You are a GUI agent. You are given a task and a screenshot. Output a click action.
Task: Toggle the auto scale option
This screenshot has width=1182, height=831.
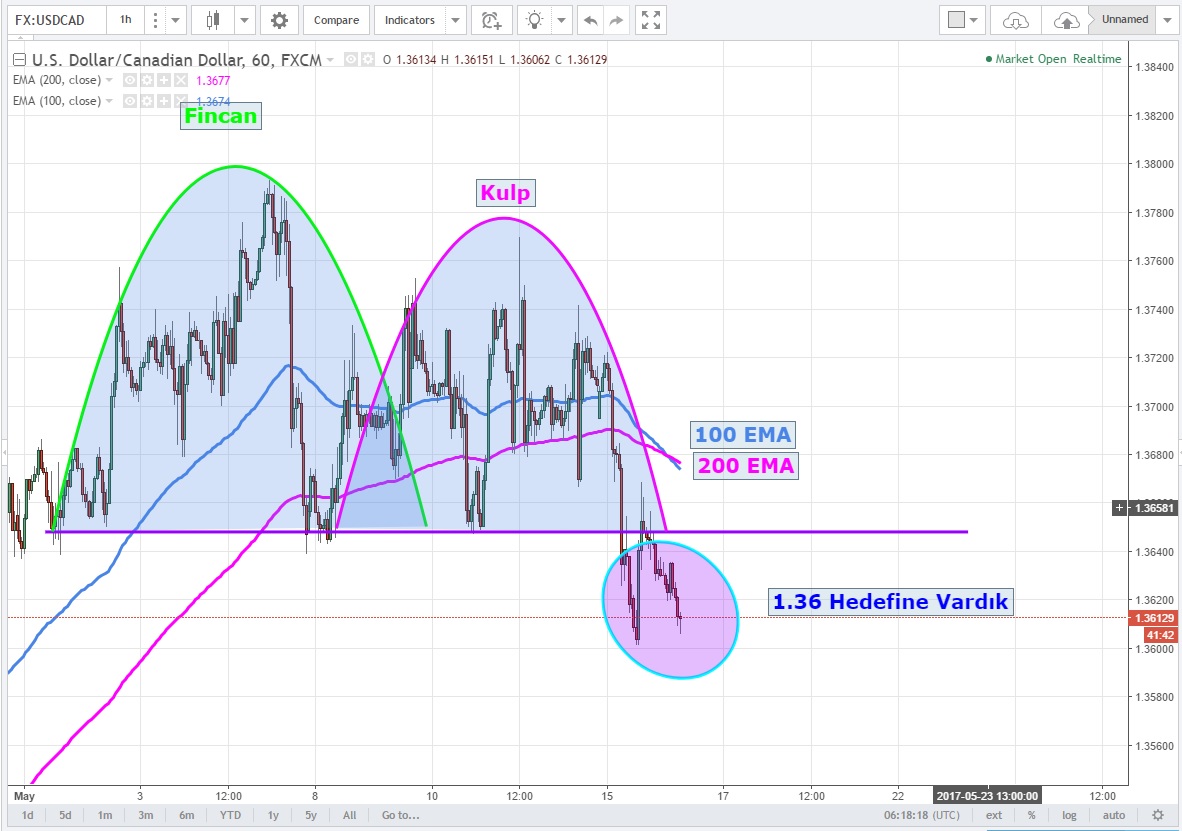click(1115, 815)
